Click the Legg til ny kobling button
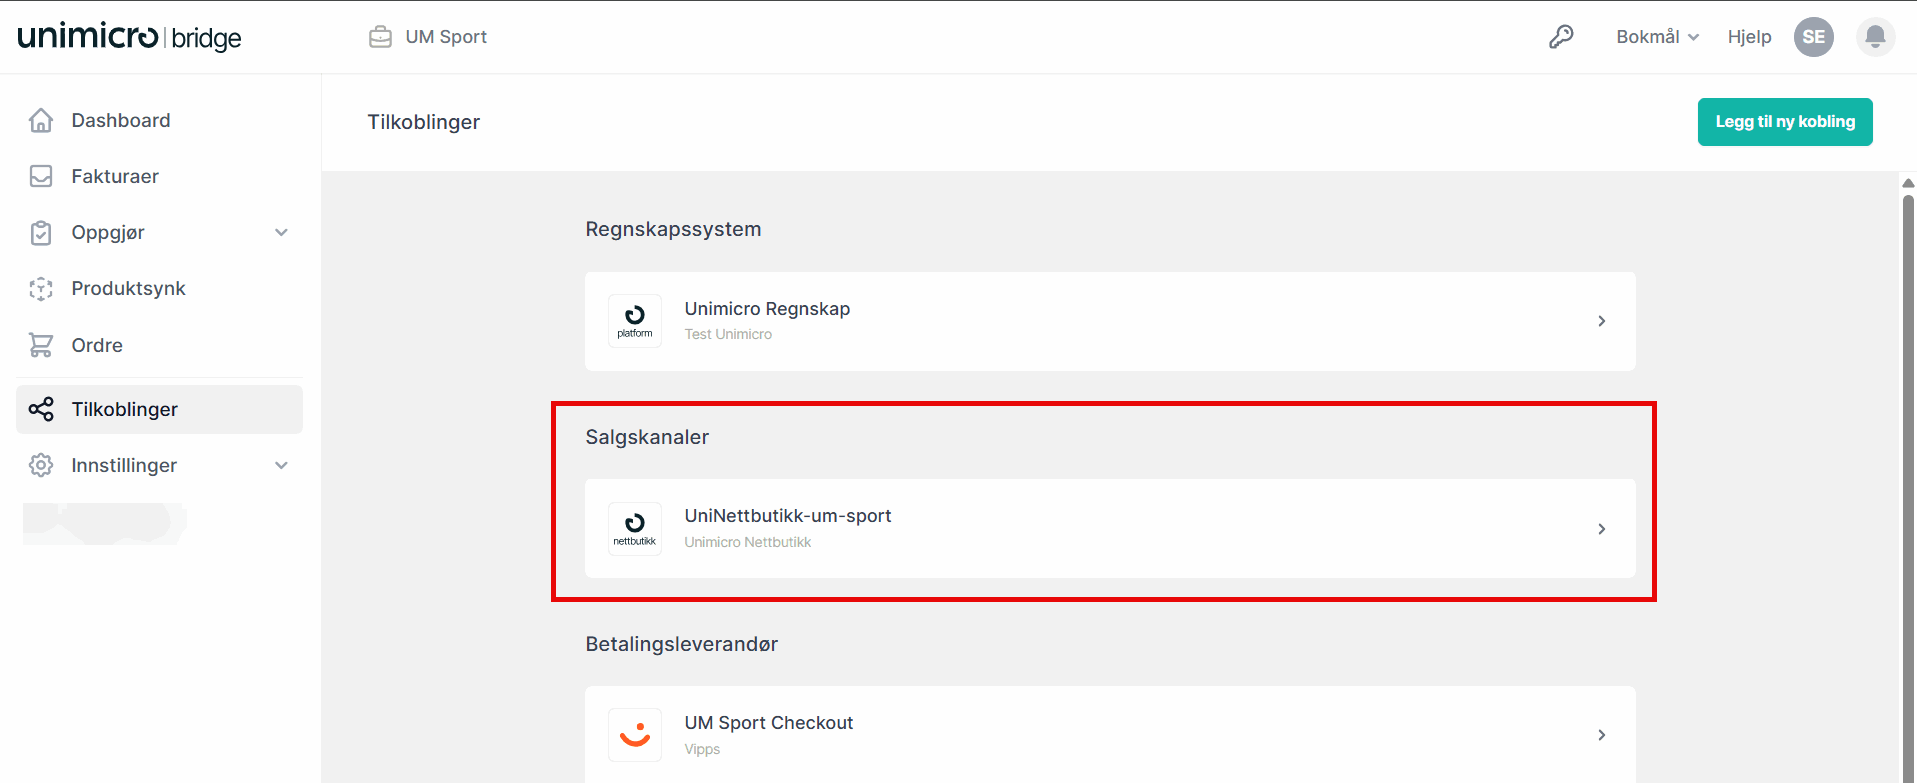This screenshot has height=783, width=1917. pos(1784,121)
